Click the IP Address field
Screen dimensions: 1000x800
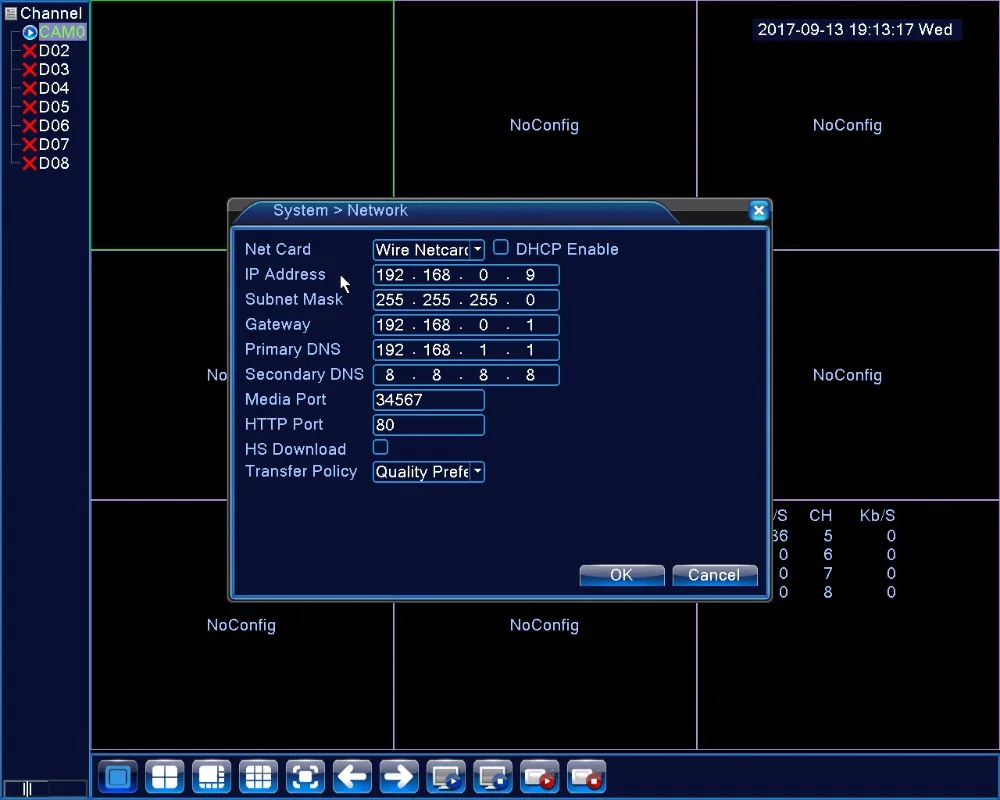[466, 275]
